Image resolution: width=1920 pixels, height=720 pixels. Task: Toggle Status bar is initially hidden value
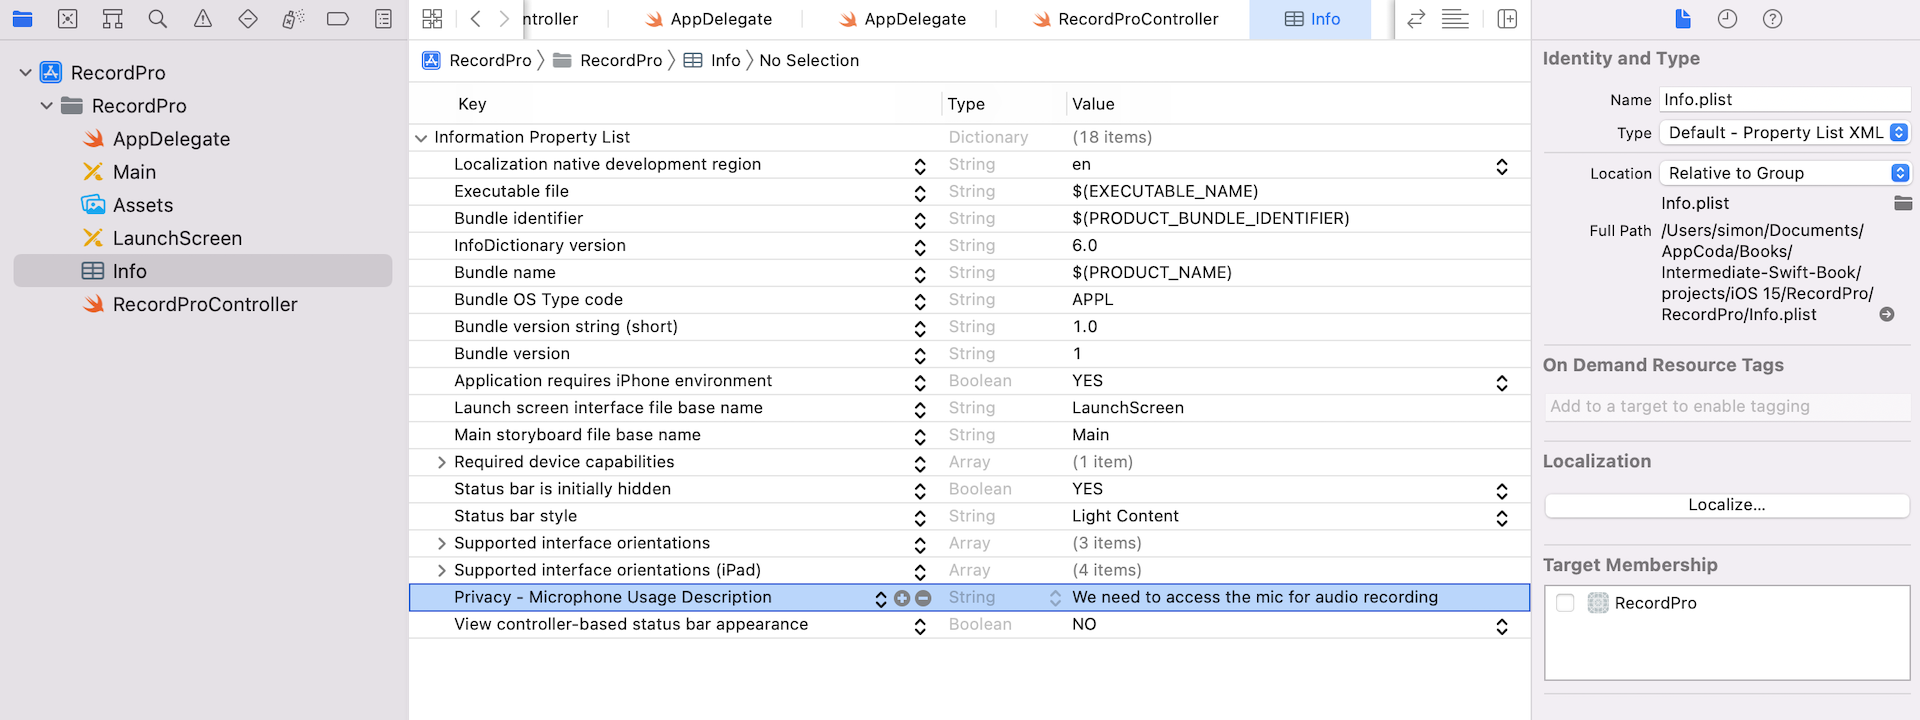pos(1501,490)
